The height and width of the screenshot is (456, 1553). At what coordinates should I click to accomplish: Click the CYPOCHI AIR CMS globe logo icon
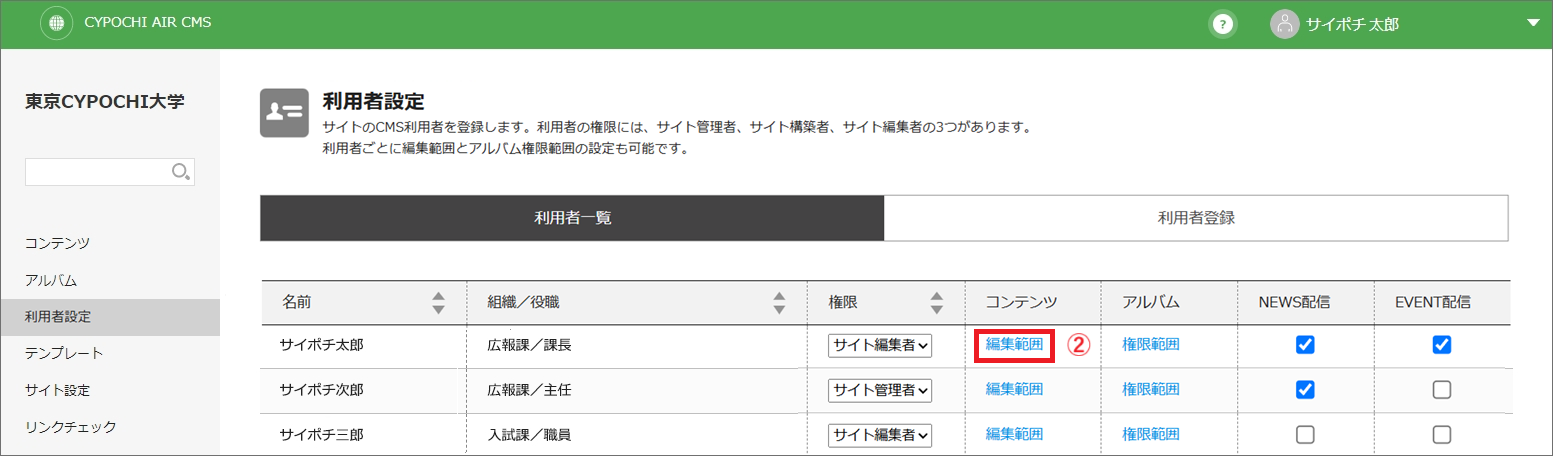pos(56,23)
